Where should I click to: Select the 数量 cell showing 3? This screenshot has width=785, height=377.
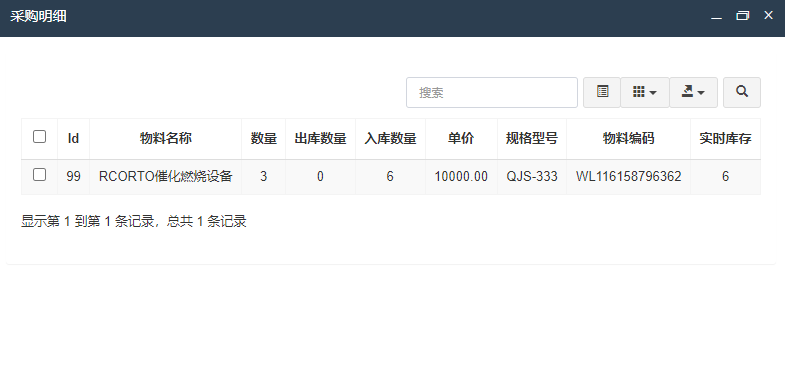pyautogui.click(x=264, y=177)
